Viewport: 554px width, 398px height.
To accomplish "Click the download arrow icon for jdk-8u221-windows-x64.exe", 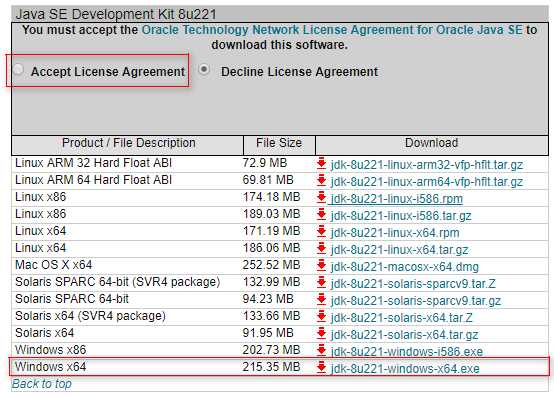I will click(x=321, y=367).
